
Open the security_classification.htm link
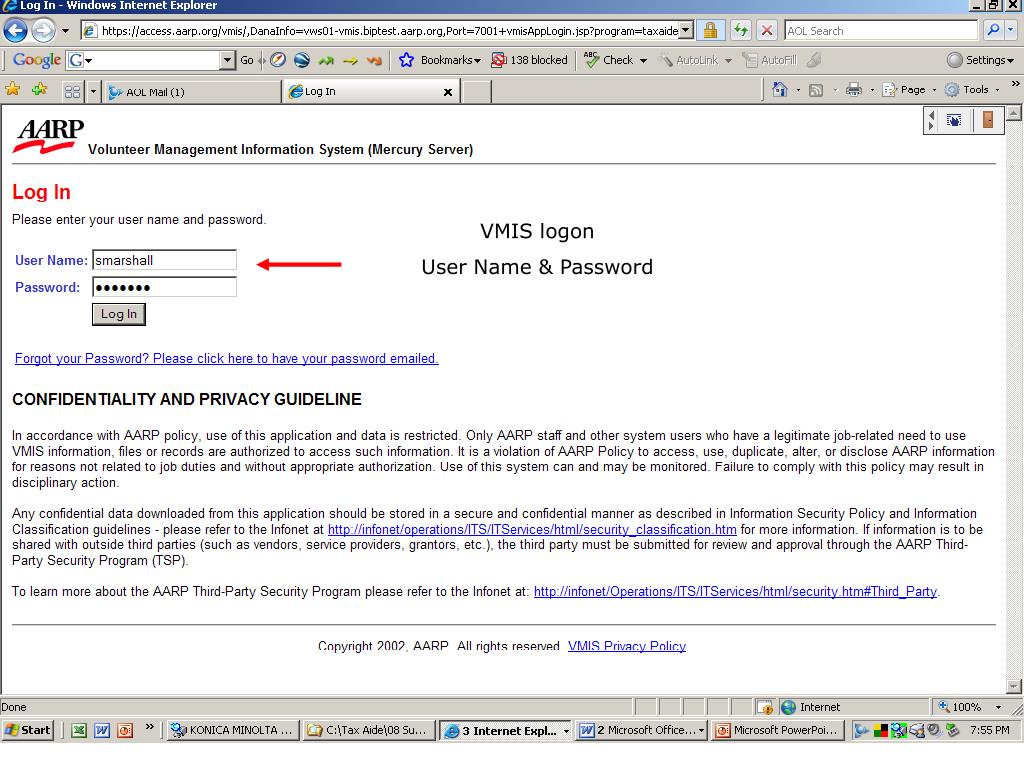tap(532, 530)
